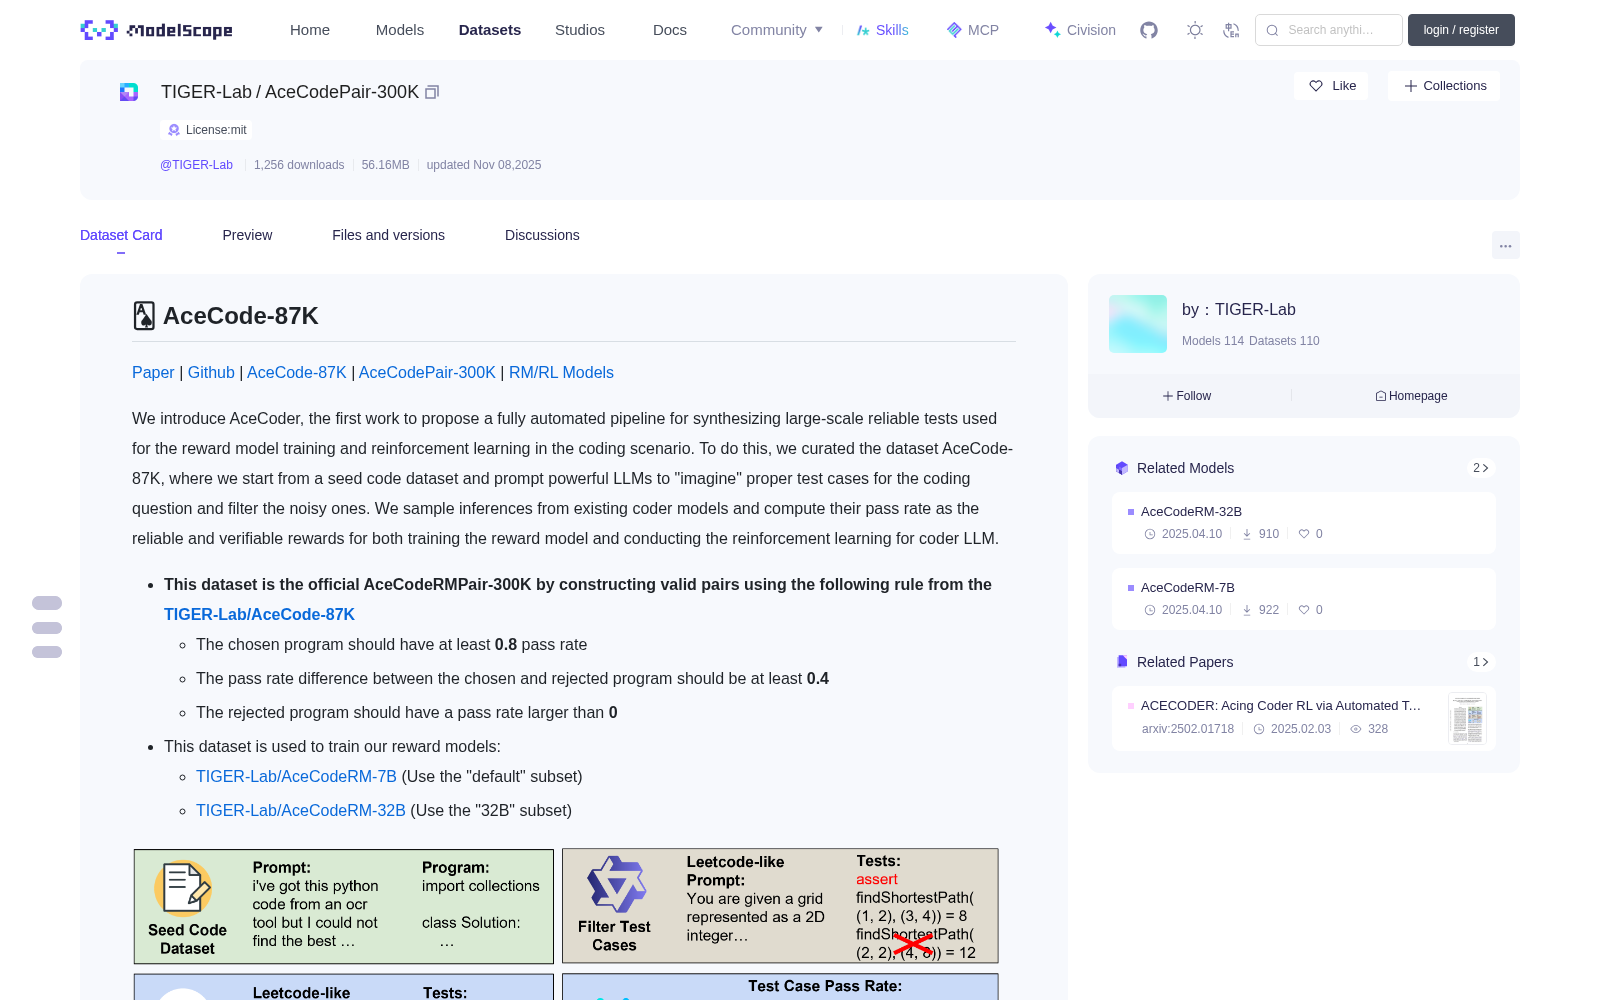
Task: Click the AceCode-87K spade card heading icon
Action: click(x=144, y=316)
